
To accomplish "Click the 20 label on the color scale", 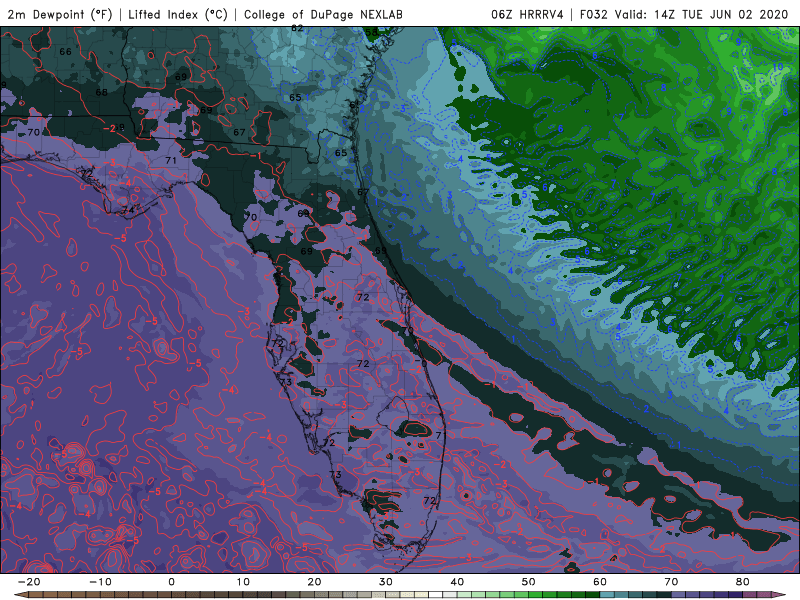I will click(314, 582).
